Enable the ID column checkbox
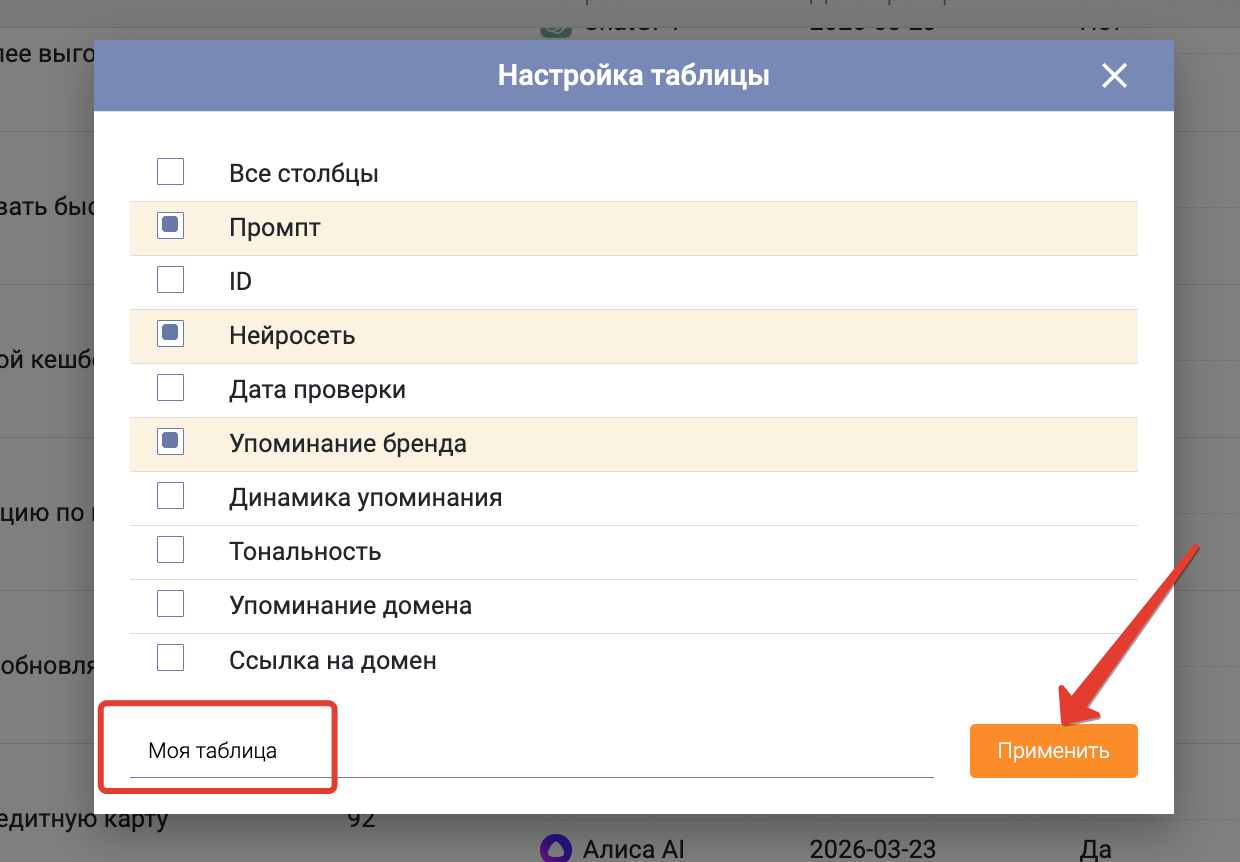Image resolution: width=1240 pixels, height=862 pixels. click(171, 281)
